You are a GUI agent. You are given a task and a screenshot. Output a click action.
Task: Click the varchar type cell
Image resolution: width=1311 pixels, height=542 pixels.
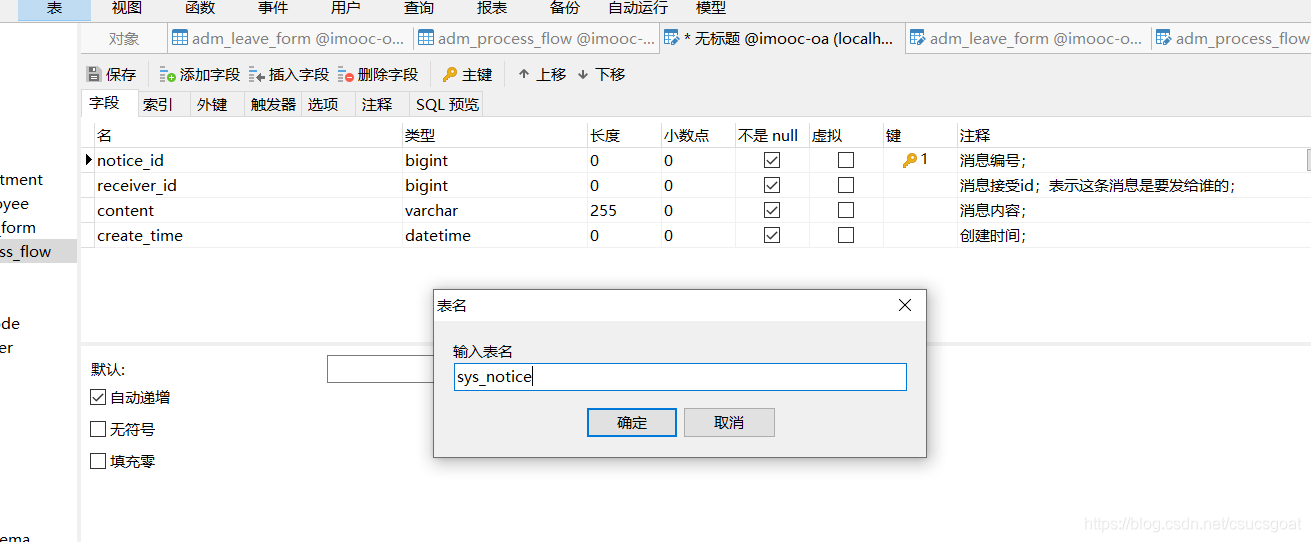tap(494, 210)
